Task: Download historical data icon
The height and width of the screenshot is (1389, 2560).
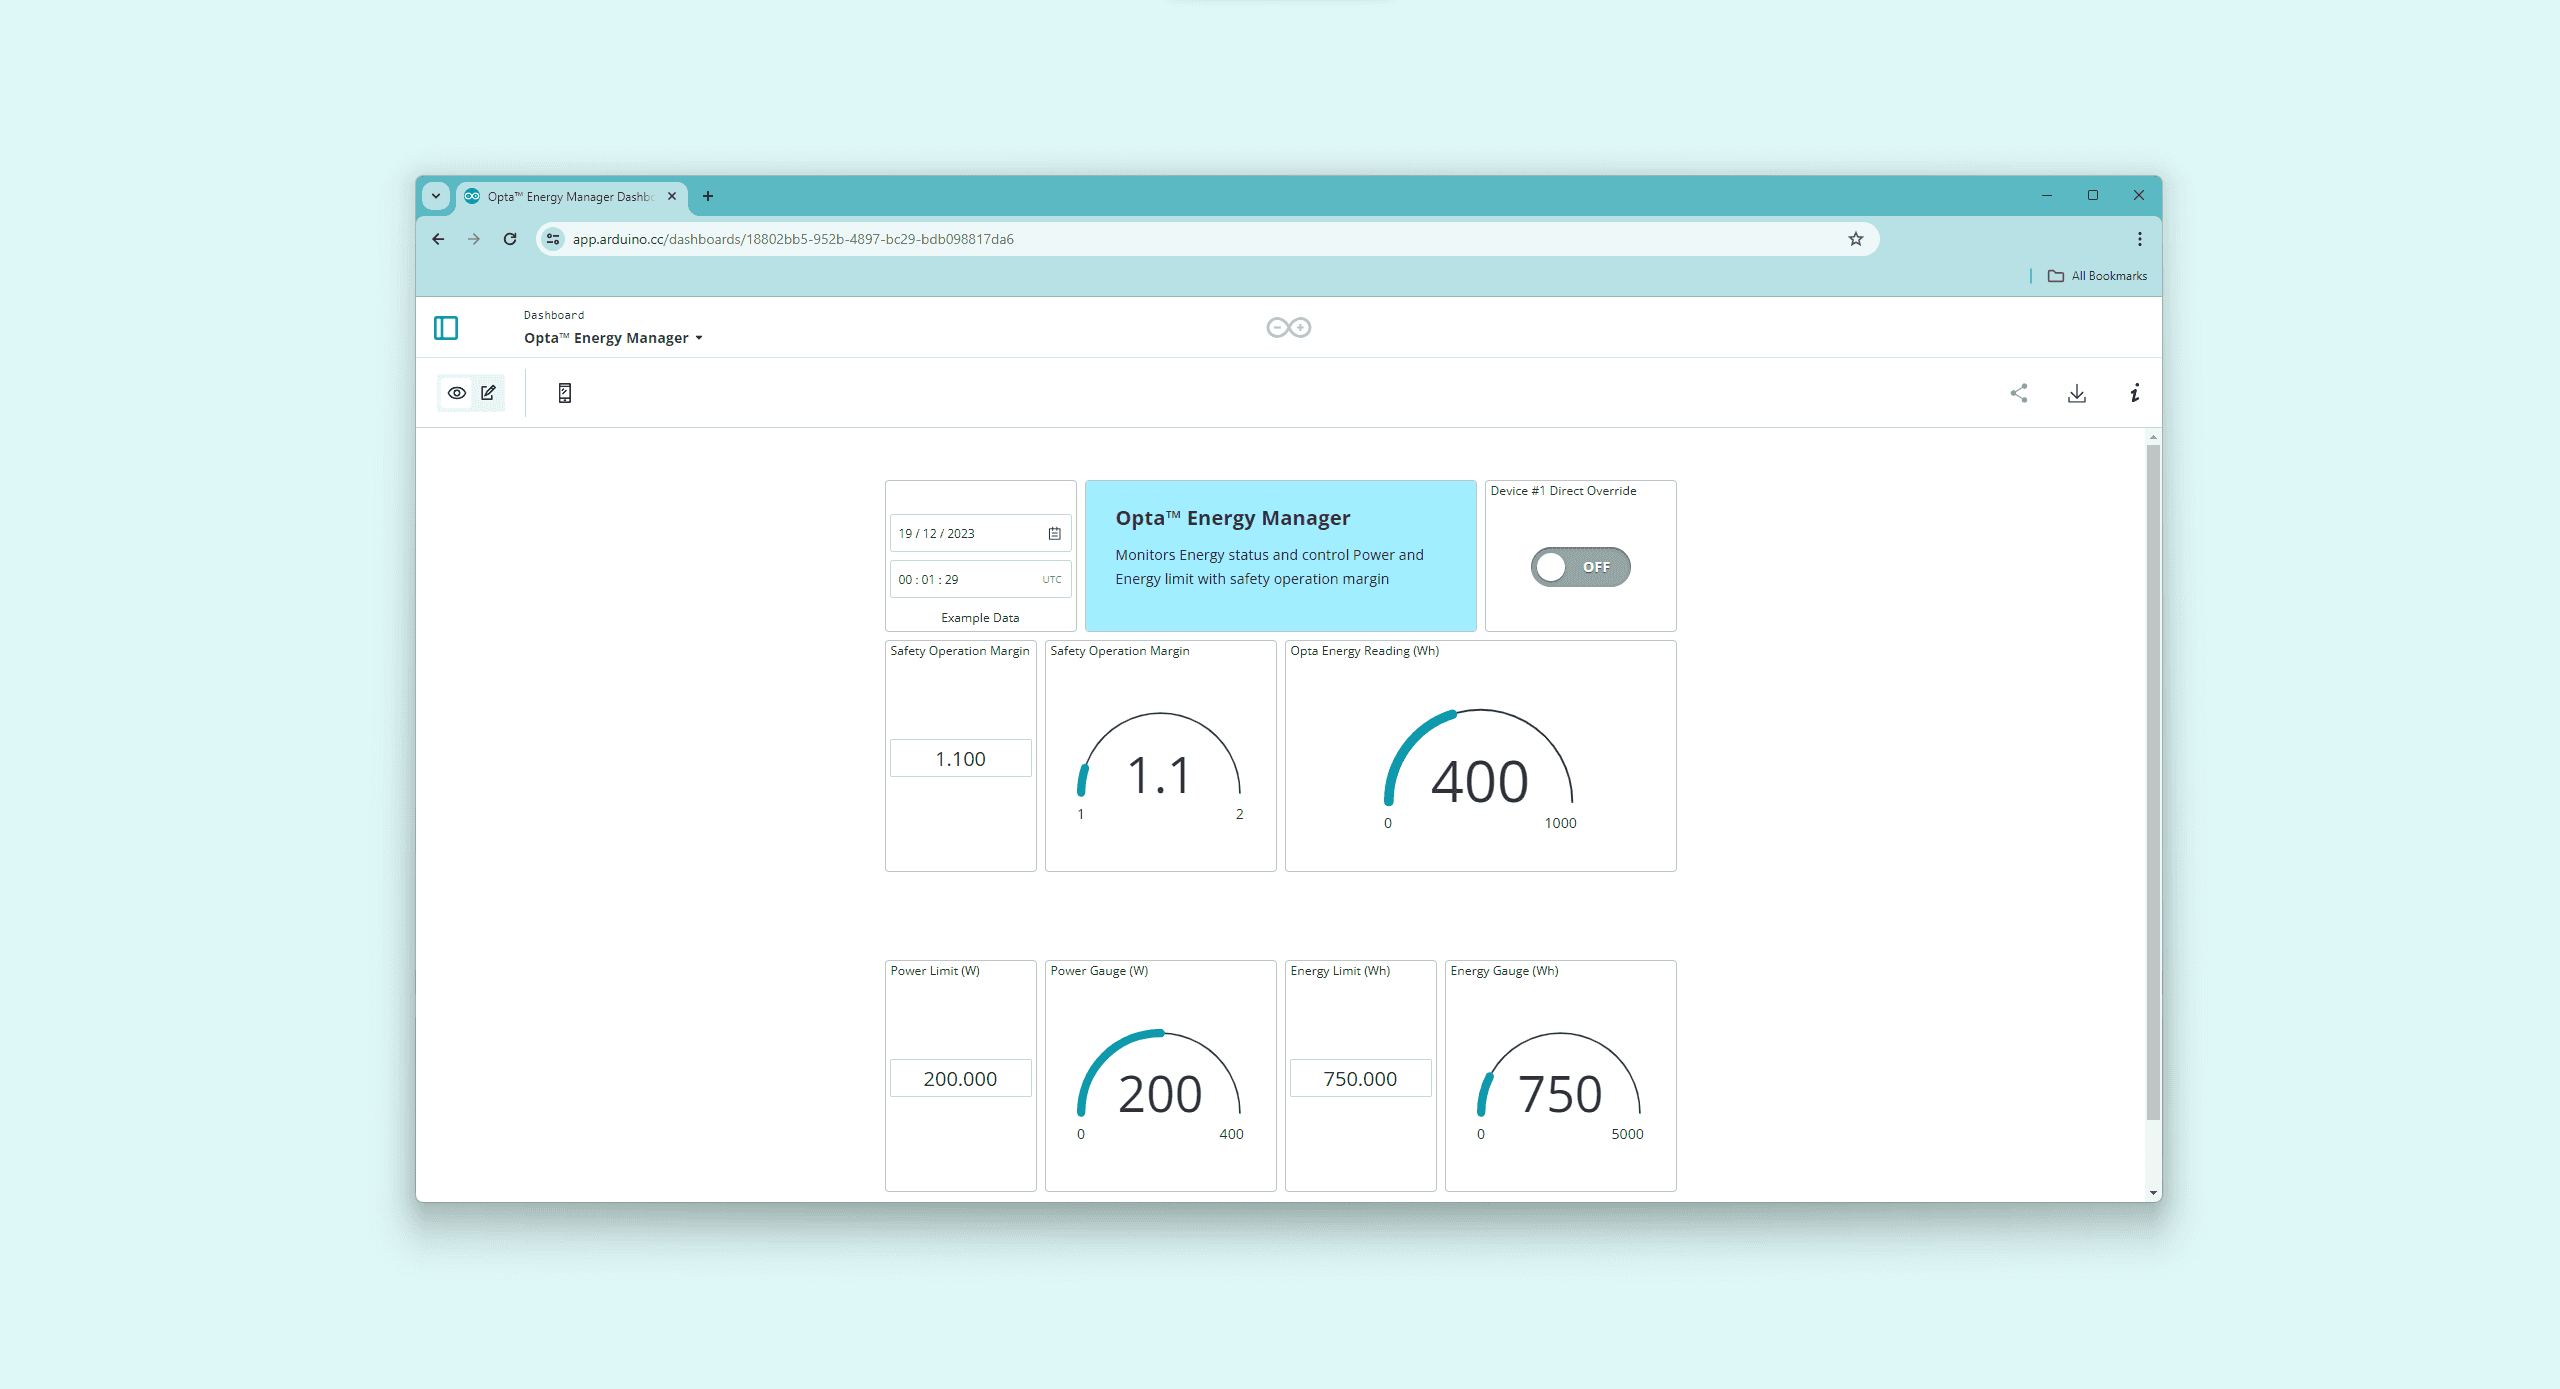Action: tap(2077, 393)
